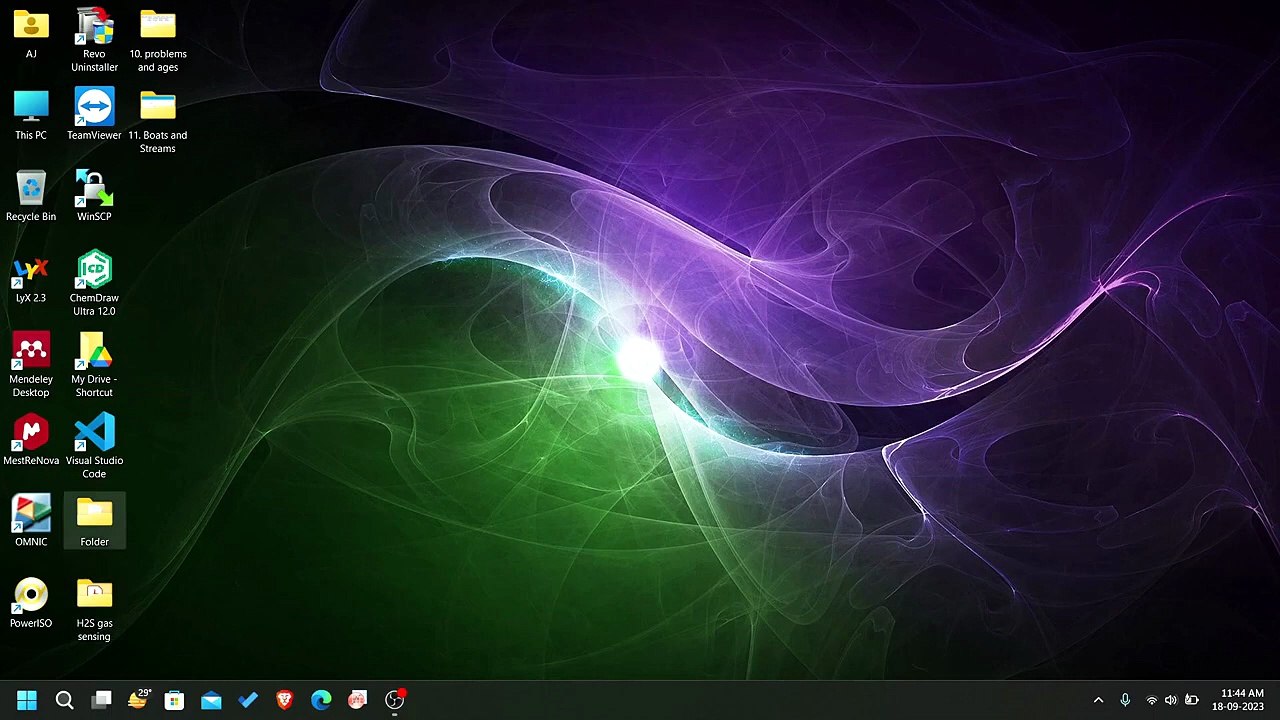Select the Recycle Bin icon

point(31,196)
